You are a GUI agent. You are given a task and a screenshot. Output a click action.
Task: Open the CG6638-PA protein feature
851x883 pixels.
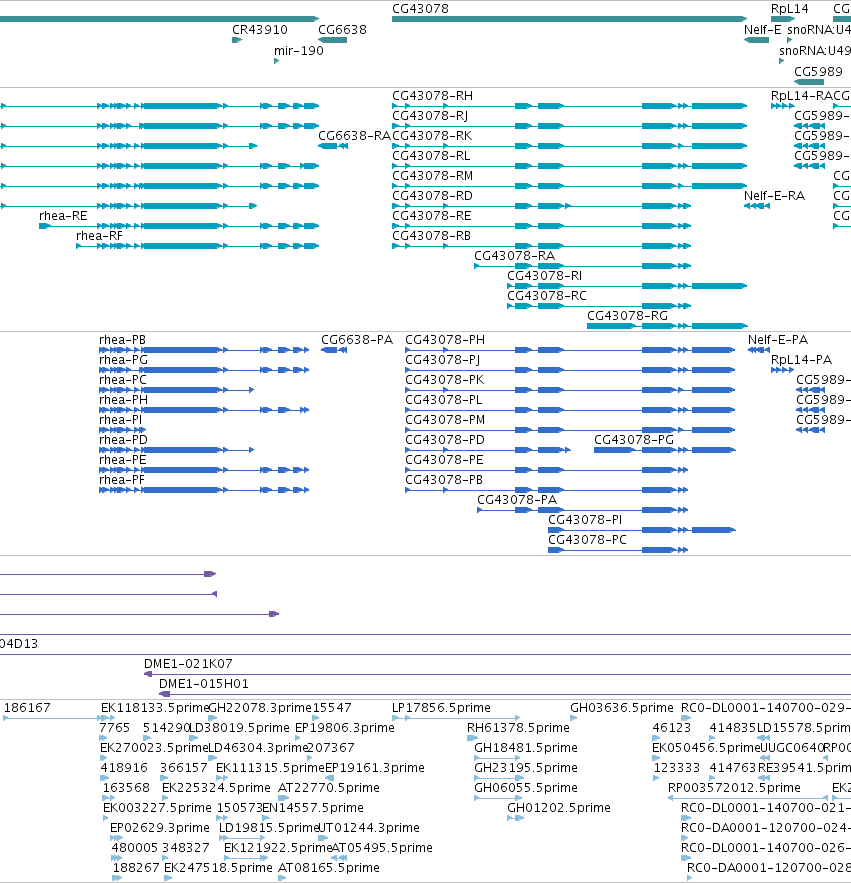[334, 350]
